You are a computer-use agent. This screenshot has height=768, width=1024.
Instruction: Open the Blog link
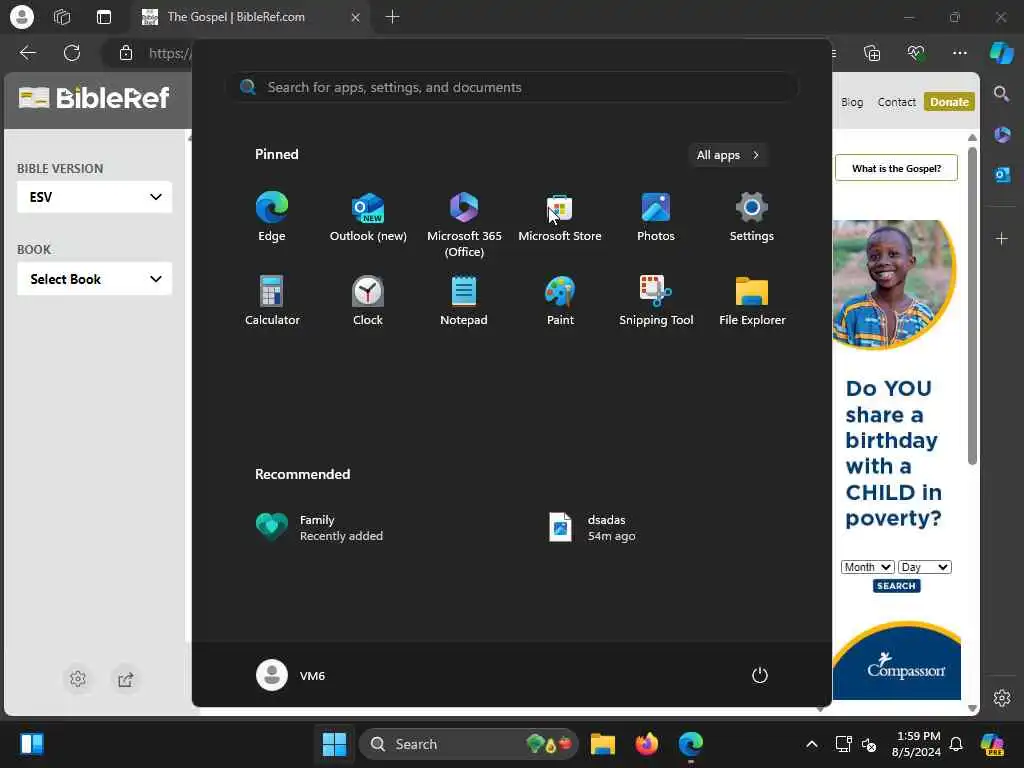[852, 102]
